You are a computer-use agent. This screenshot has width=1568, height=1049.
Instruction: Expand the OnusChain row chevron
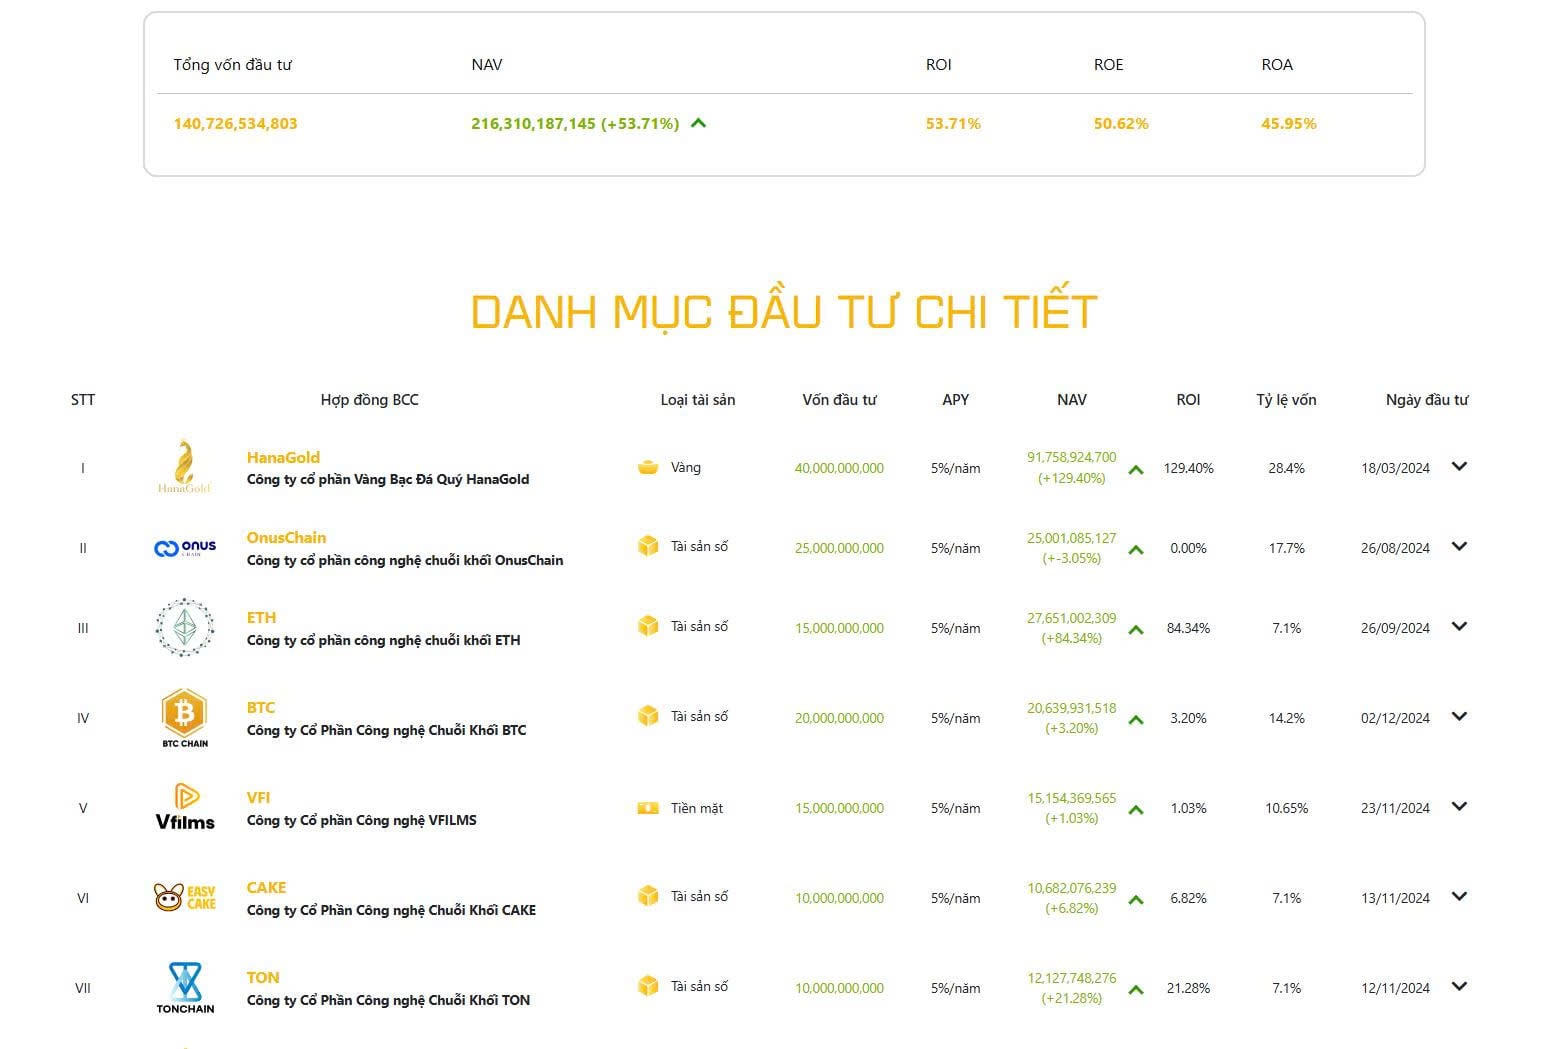point(1459,547)
